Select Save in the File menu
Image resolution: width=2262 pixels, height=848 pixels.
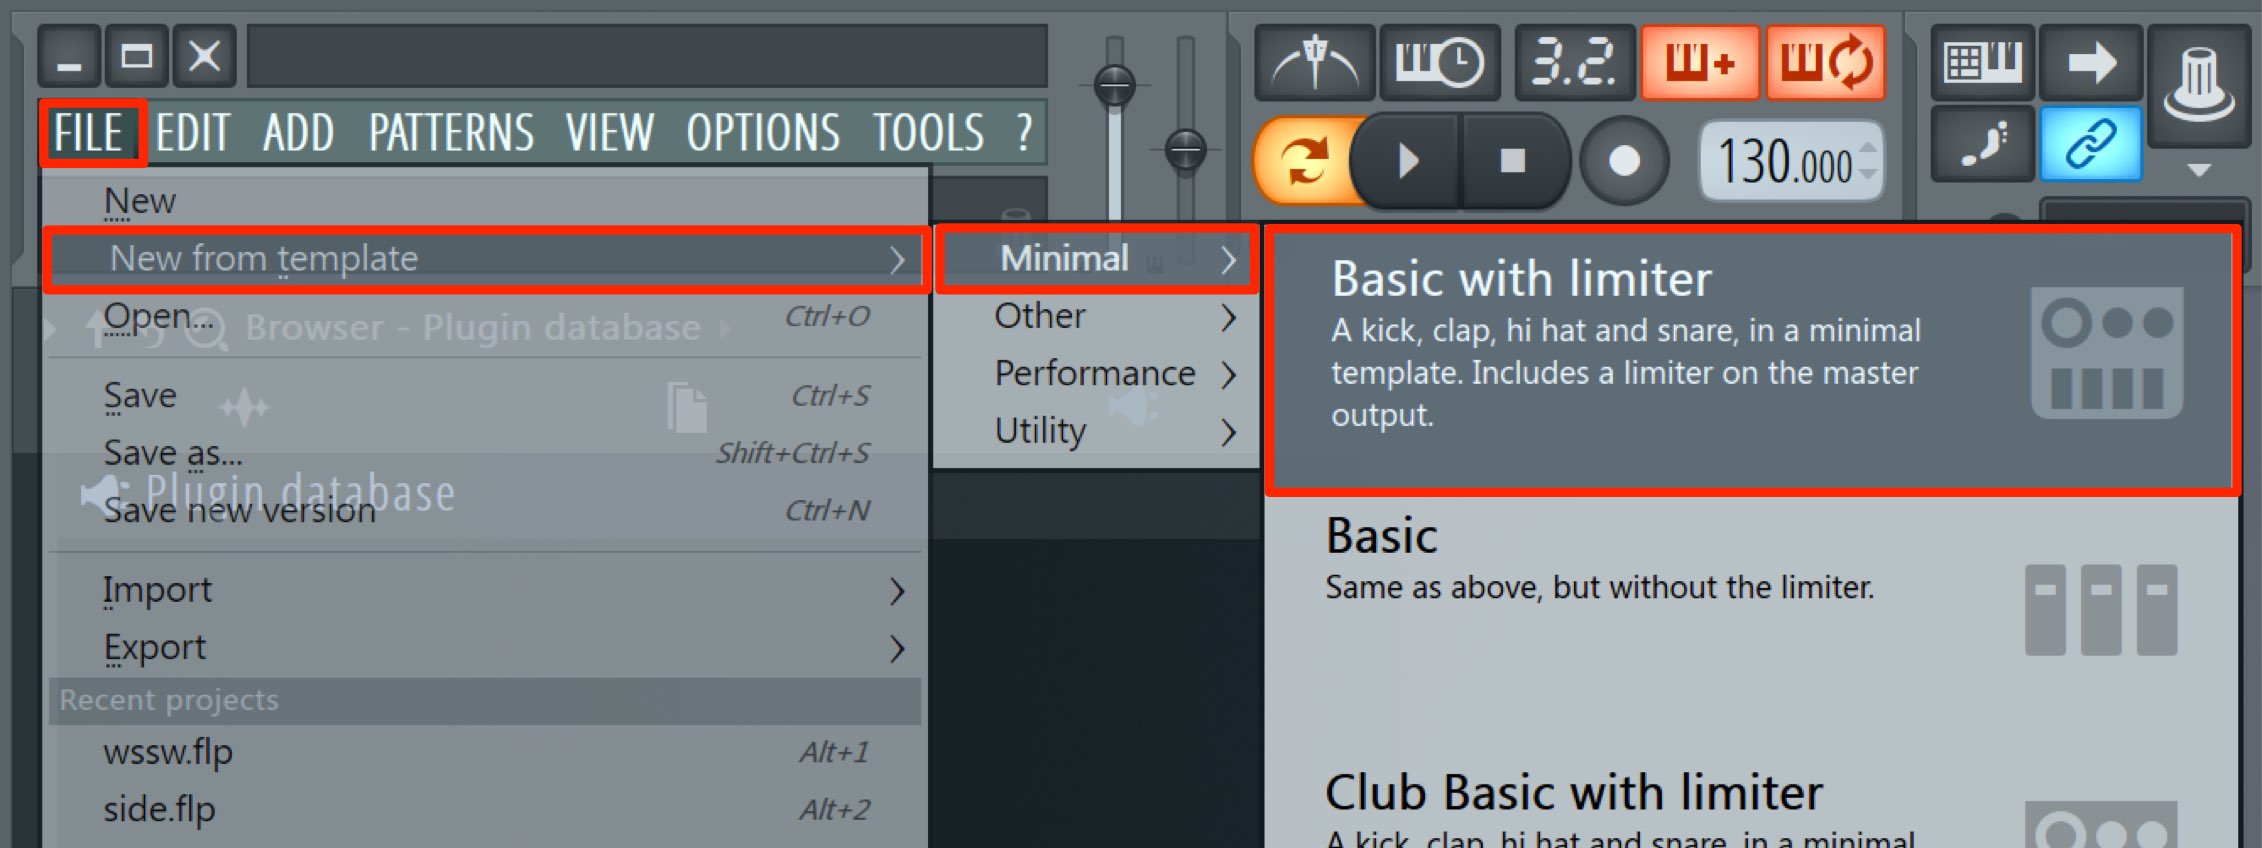pos(485,396)
